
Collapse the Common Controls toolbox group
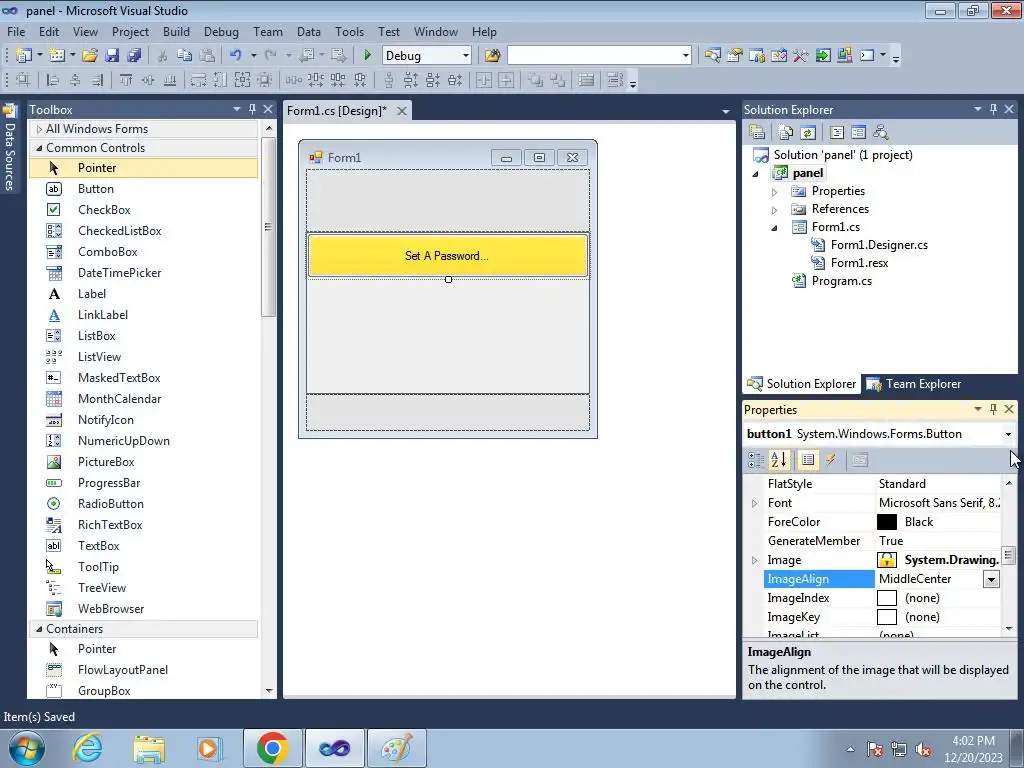(x=39, y=148)
